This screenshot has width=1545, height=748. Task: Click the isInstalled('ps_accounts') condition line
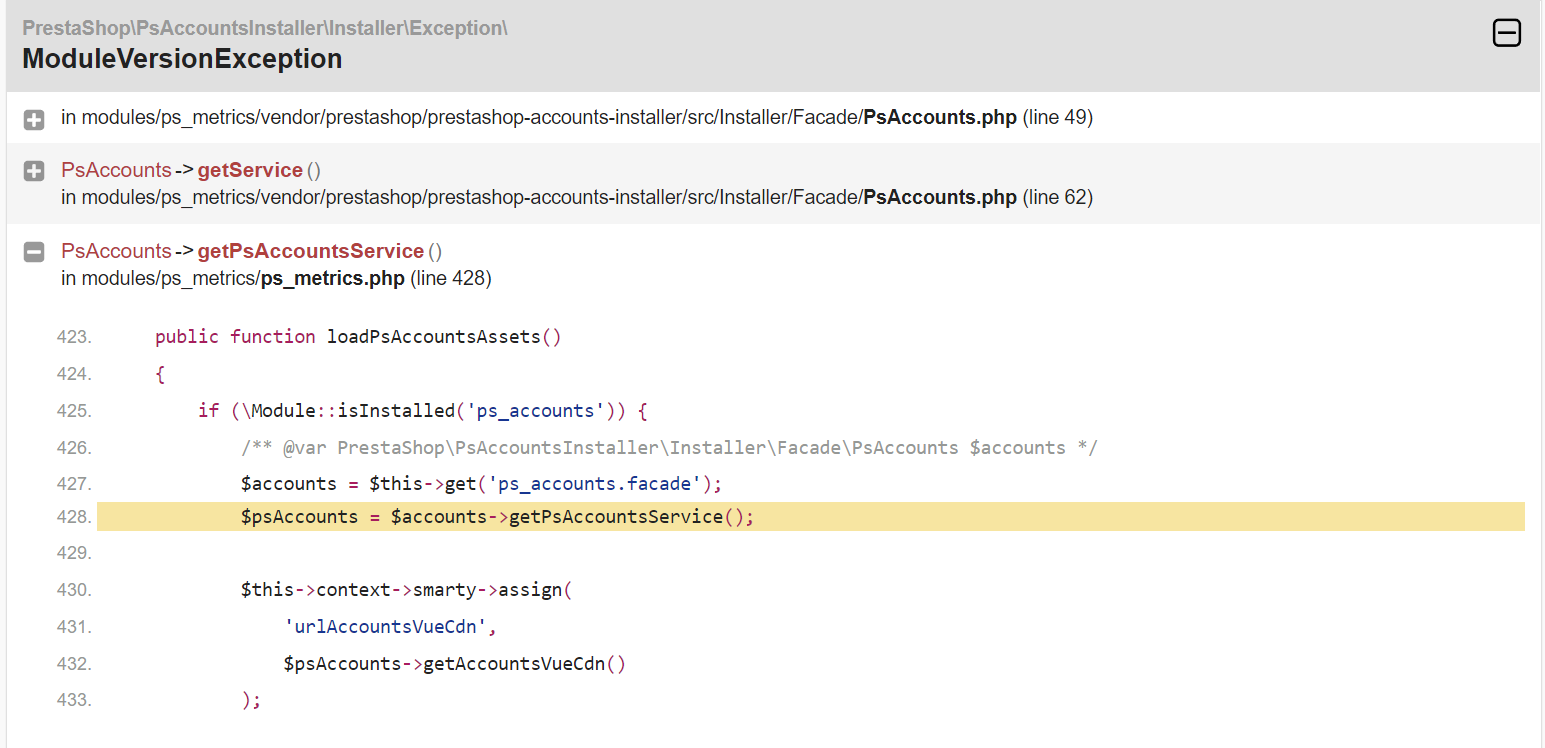tap(423, 411)
